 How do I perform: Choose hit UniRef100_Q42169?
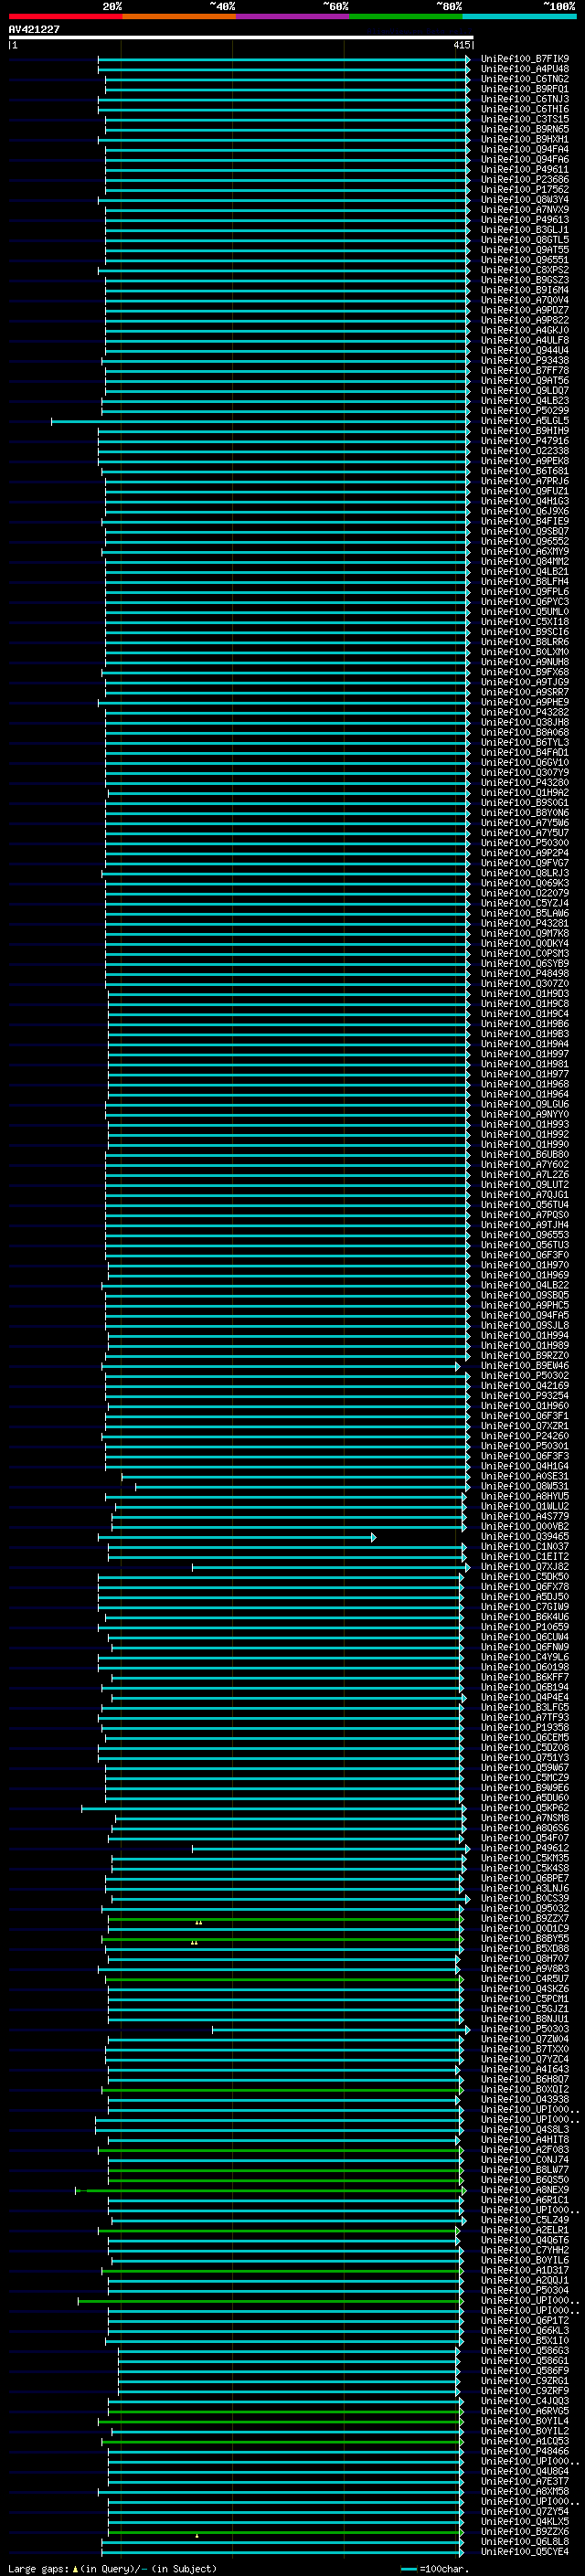[525, 1386]
